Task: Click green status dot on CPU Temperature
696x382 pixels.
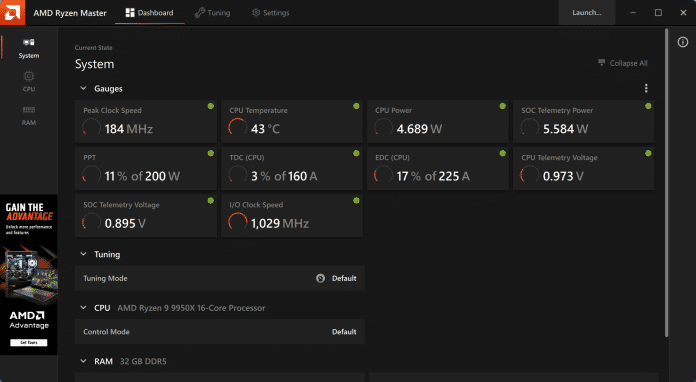Action: [356, 106]
